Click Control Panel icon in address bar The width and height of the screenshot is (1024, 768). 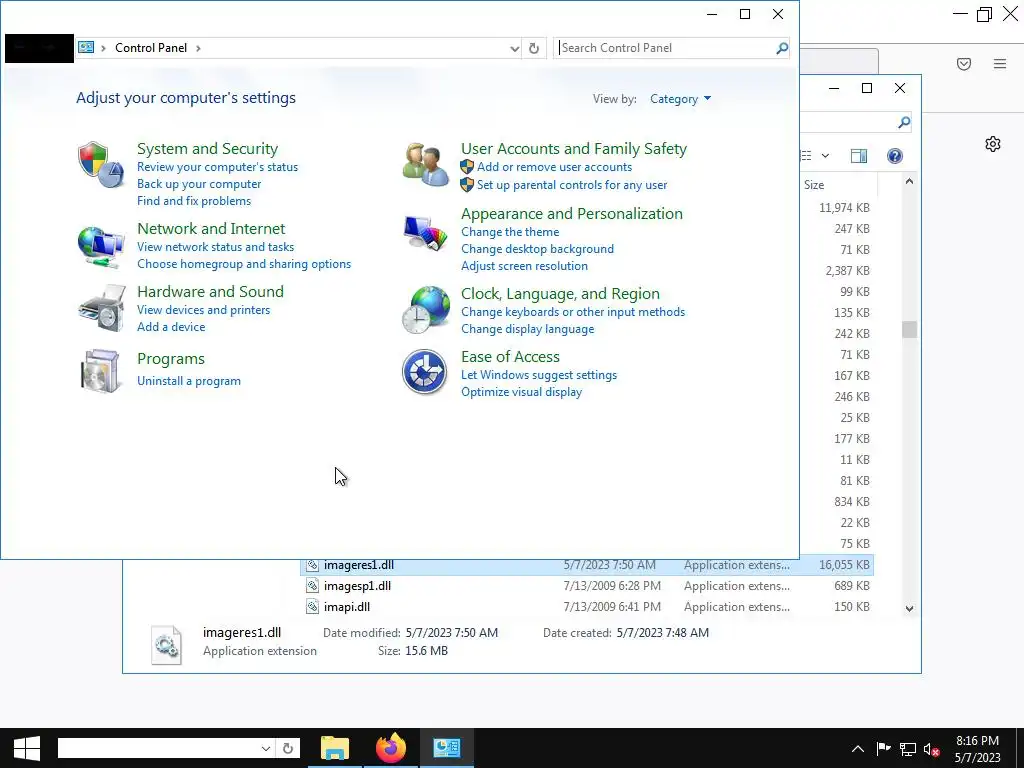click(86, 47)
